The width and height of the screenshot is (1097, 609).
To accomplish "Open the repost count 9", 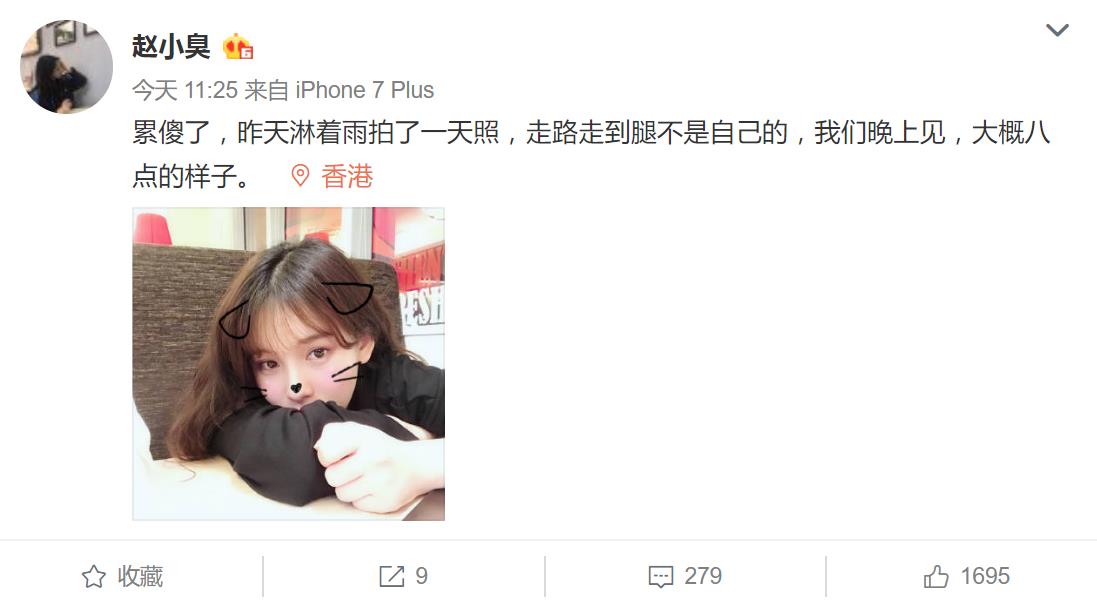I will tap(421, 576).
